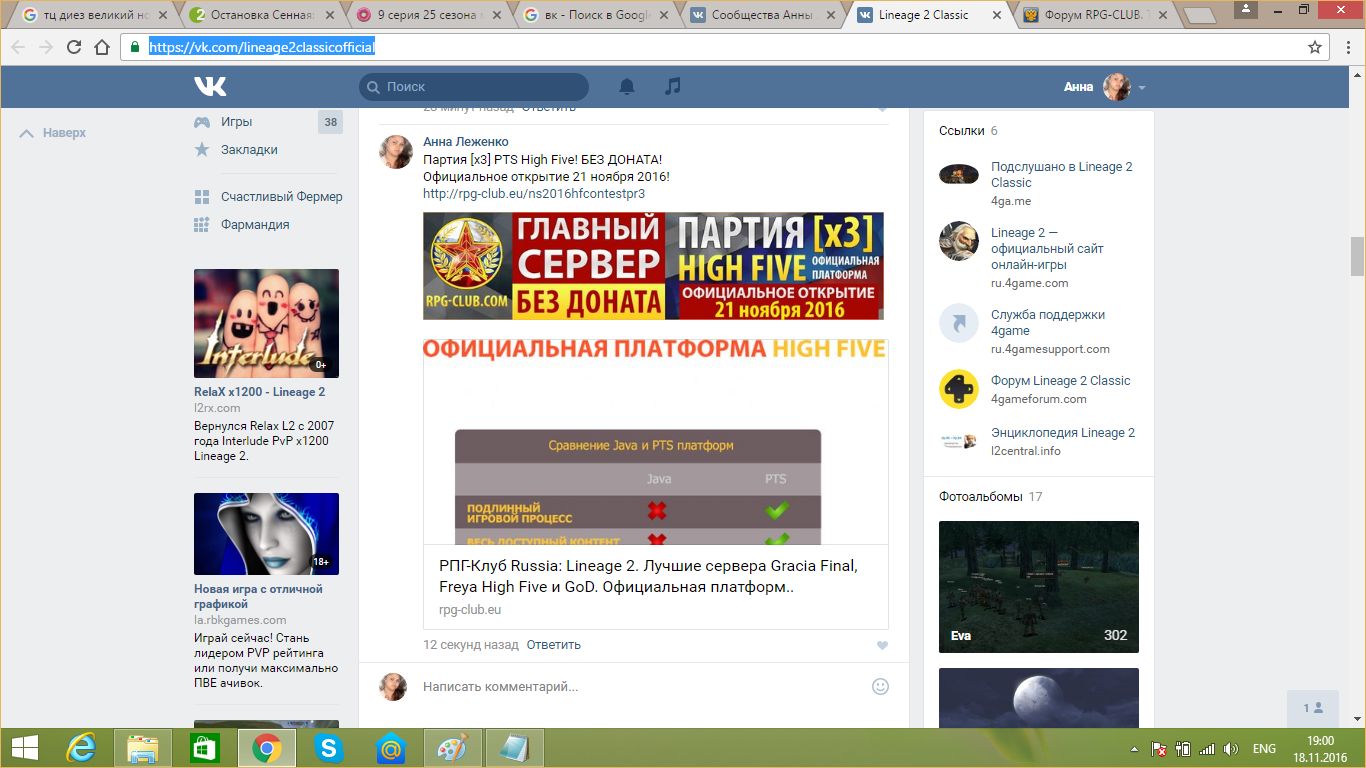This screenshot has height=768, width=1366.
Task: Reply via Ответить under 12 секунд назад
Action: (x=554, y=645)
